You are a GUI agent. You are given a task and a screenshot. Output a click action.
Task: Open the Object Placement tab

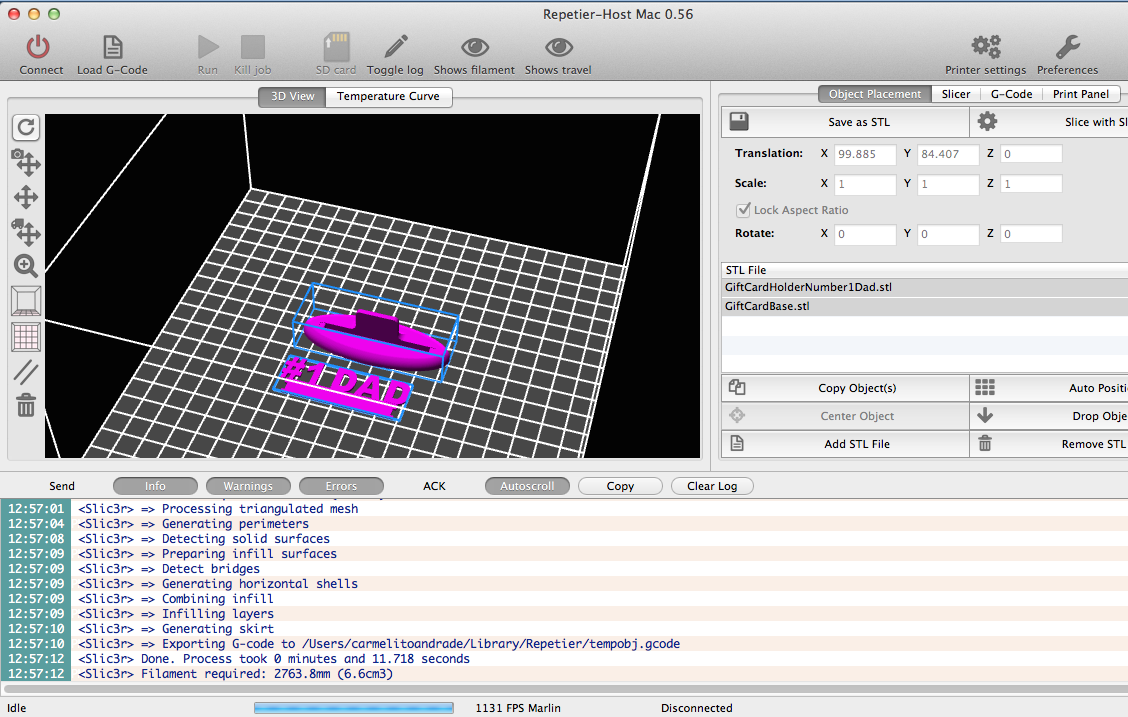click(874, 94)
